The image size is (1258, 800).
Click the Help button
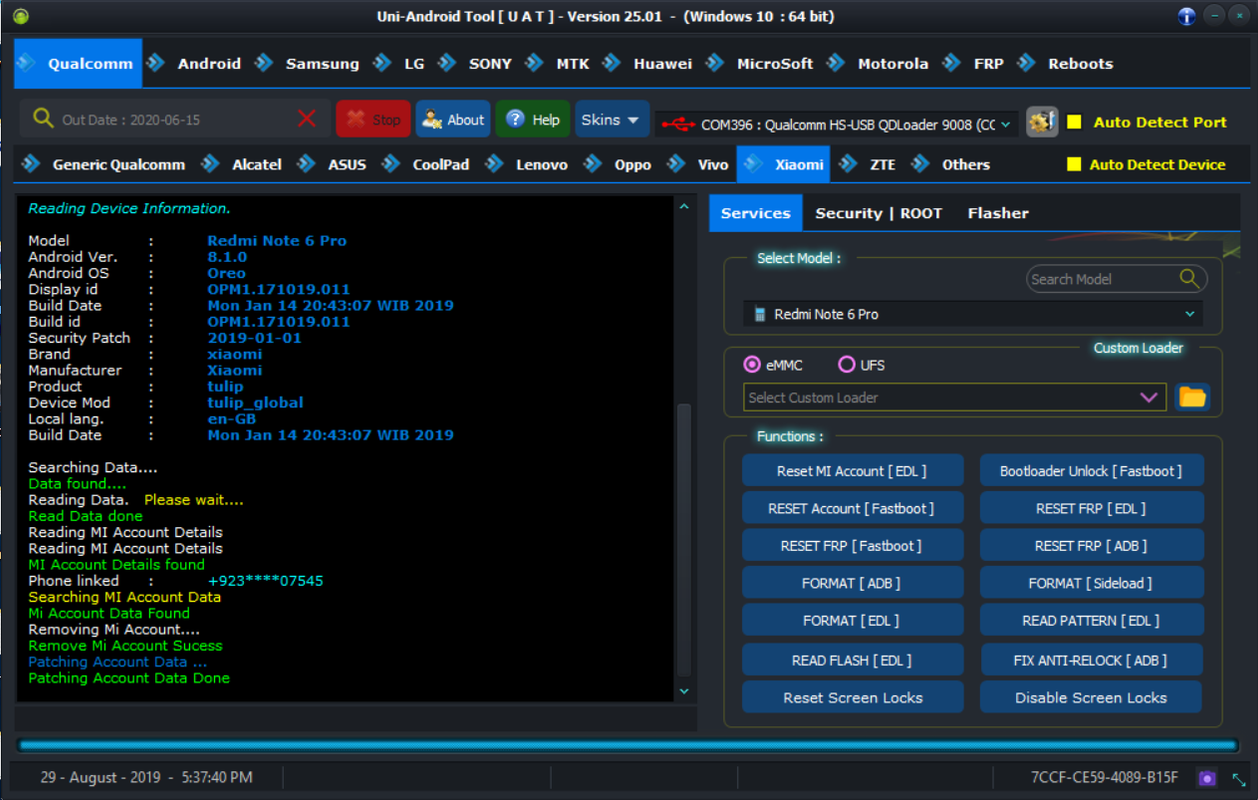(533, 119)
